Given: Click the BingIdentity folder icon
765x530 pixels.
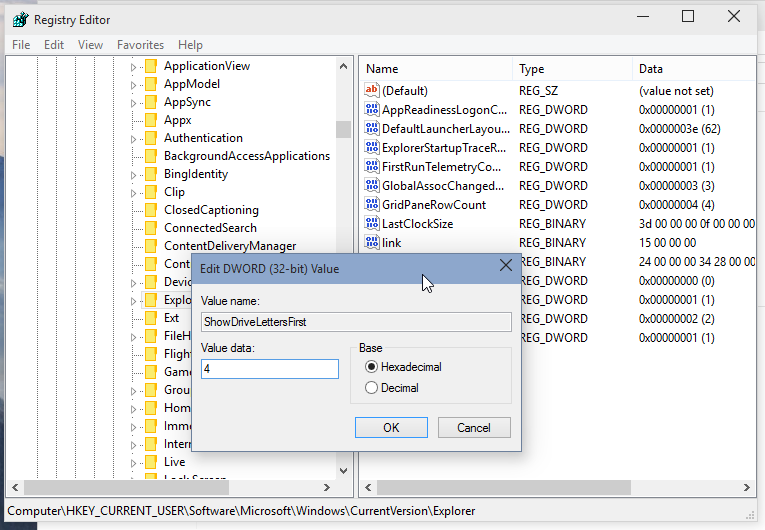Looking at the screenshot, I should coord(151,174).
